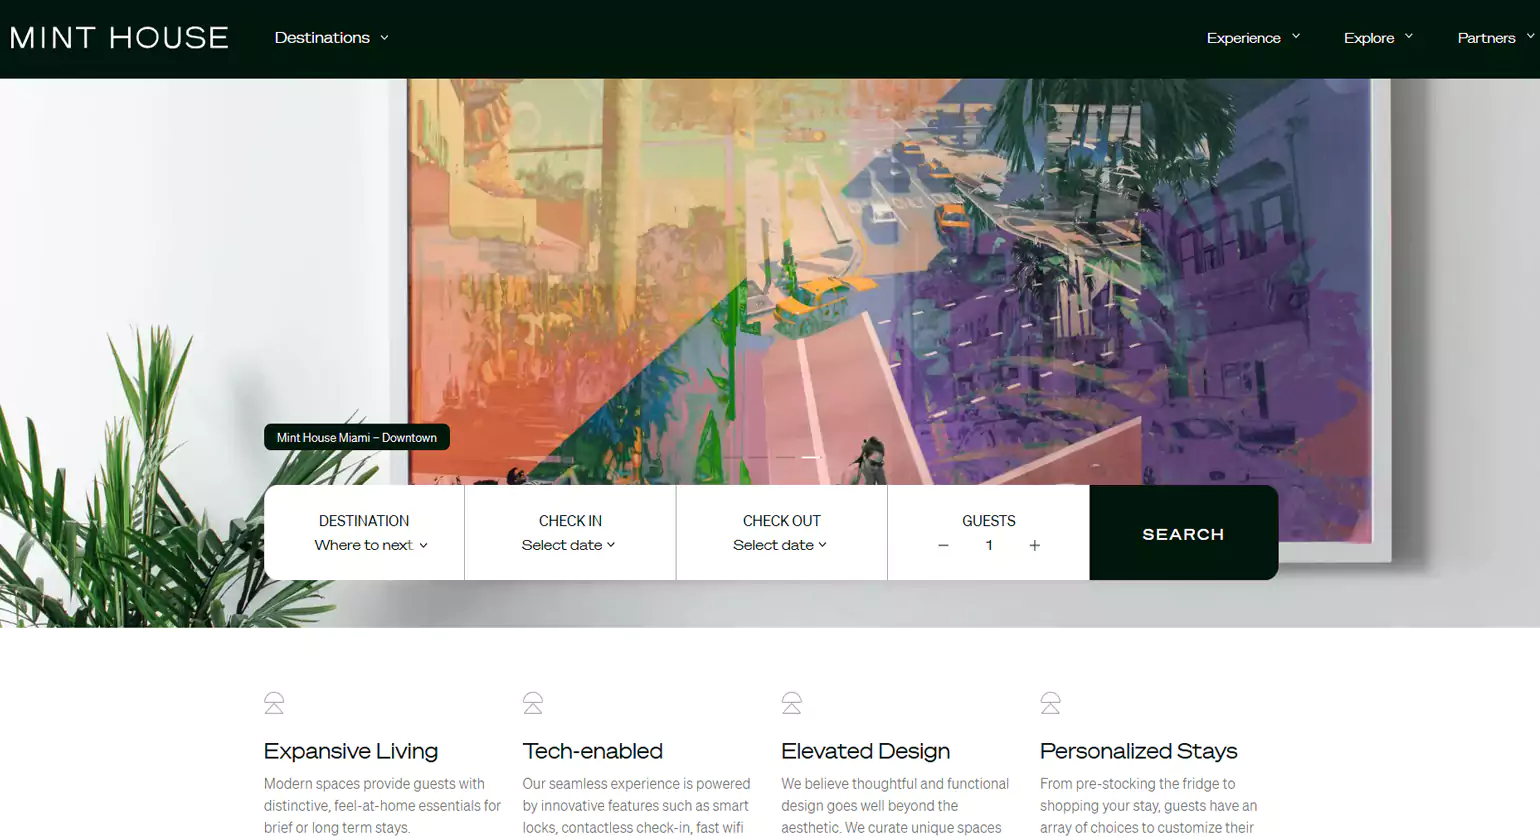The image size is (1540, 840).
Task: Click the icon above Personalized Stays
Action: [1050, 703]
